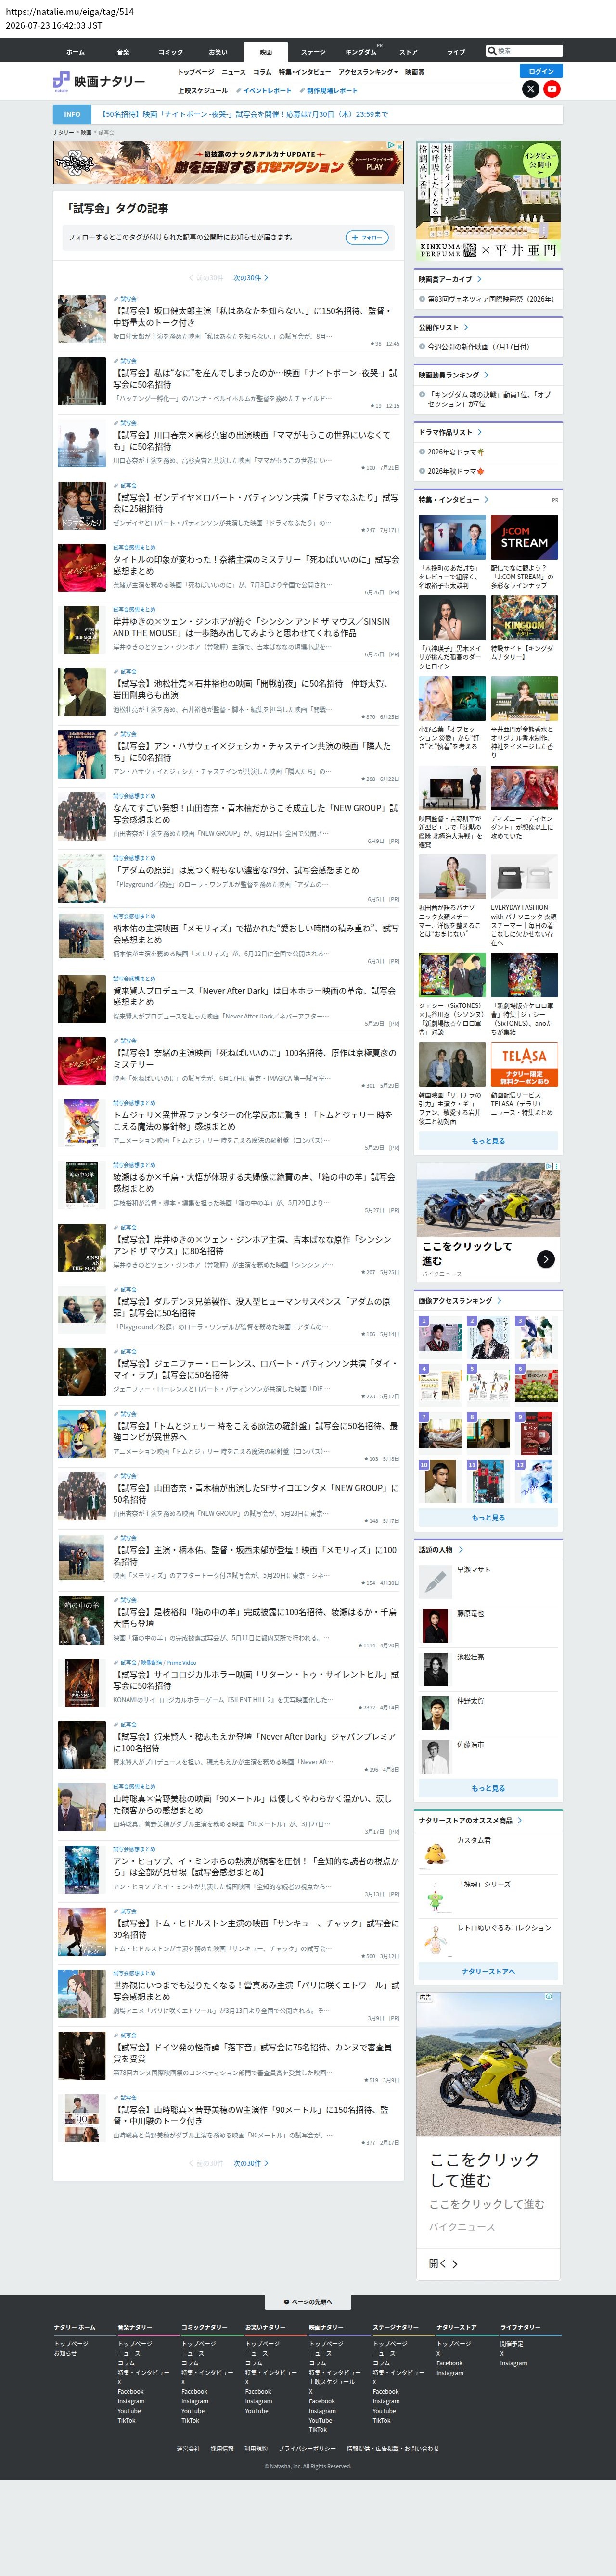
Task: Open the 話題の人物 arrow icon
Action: (x=460, y=1550)
